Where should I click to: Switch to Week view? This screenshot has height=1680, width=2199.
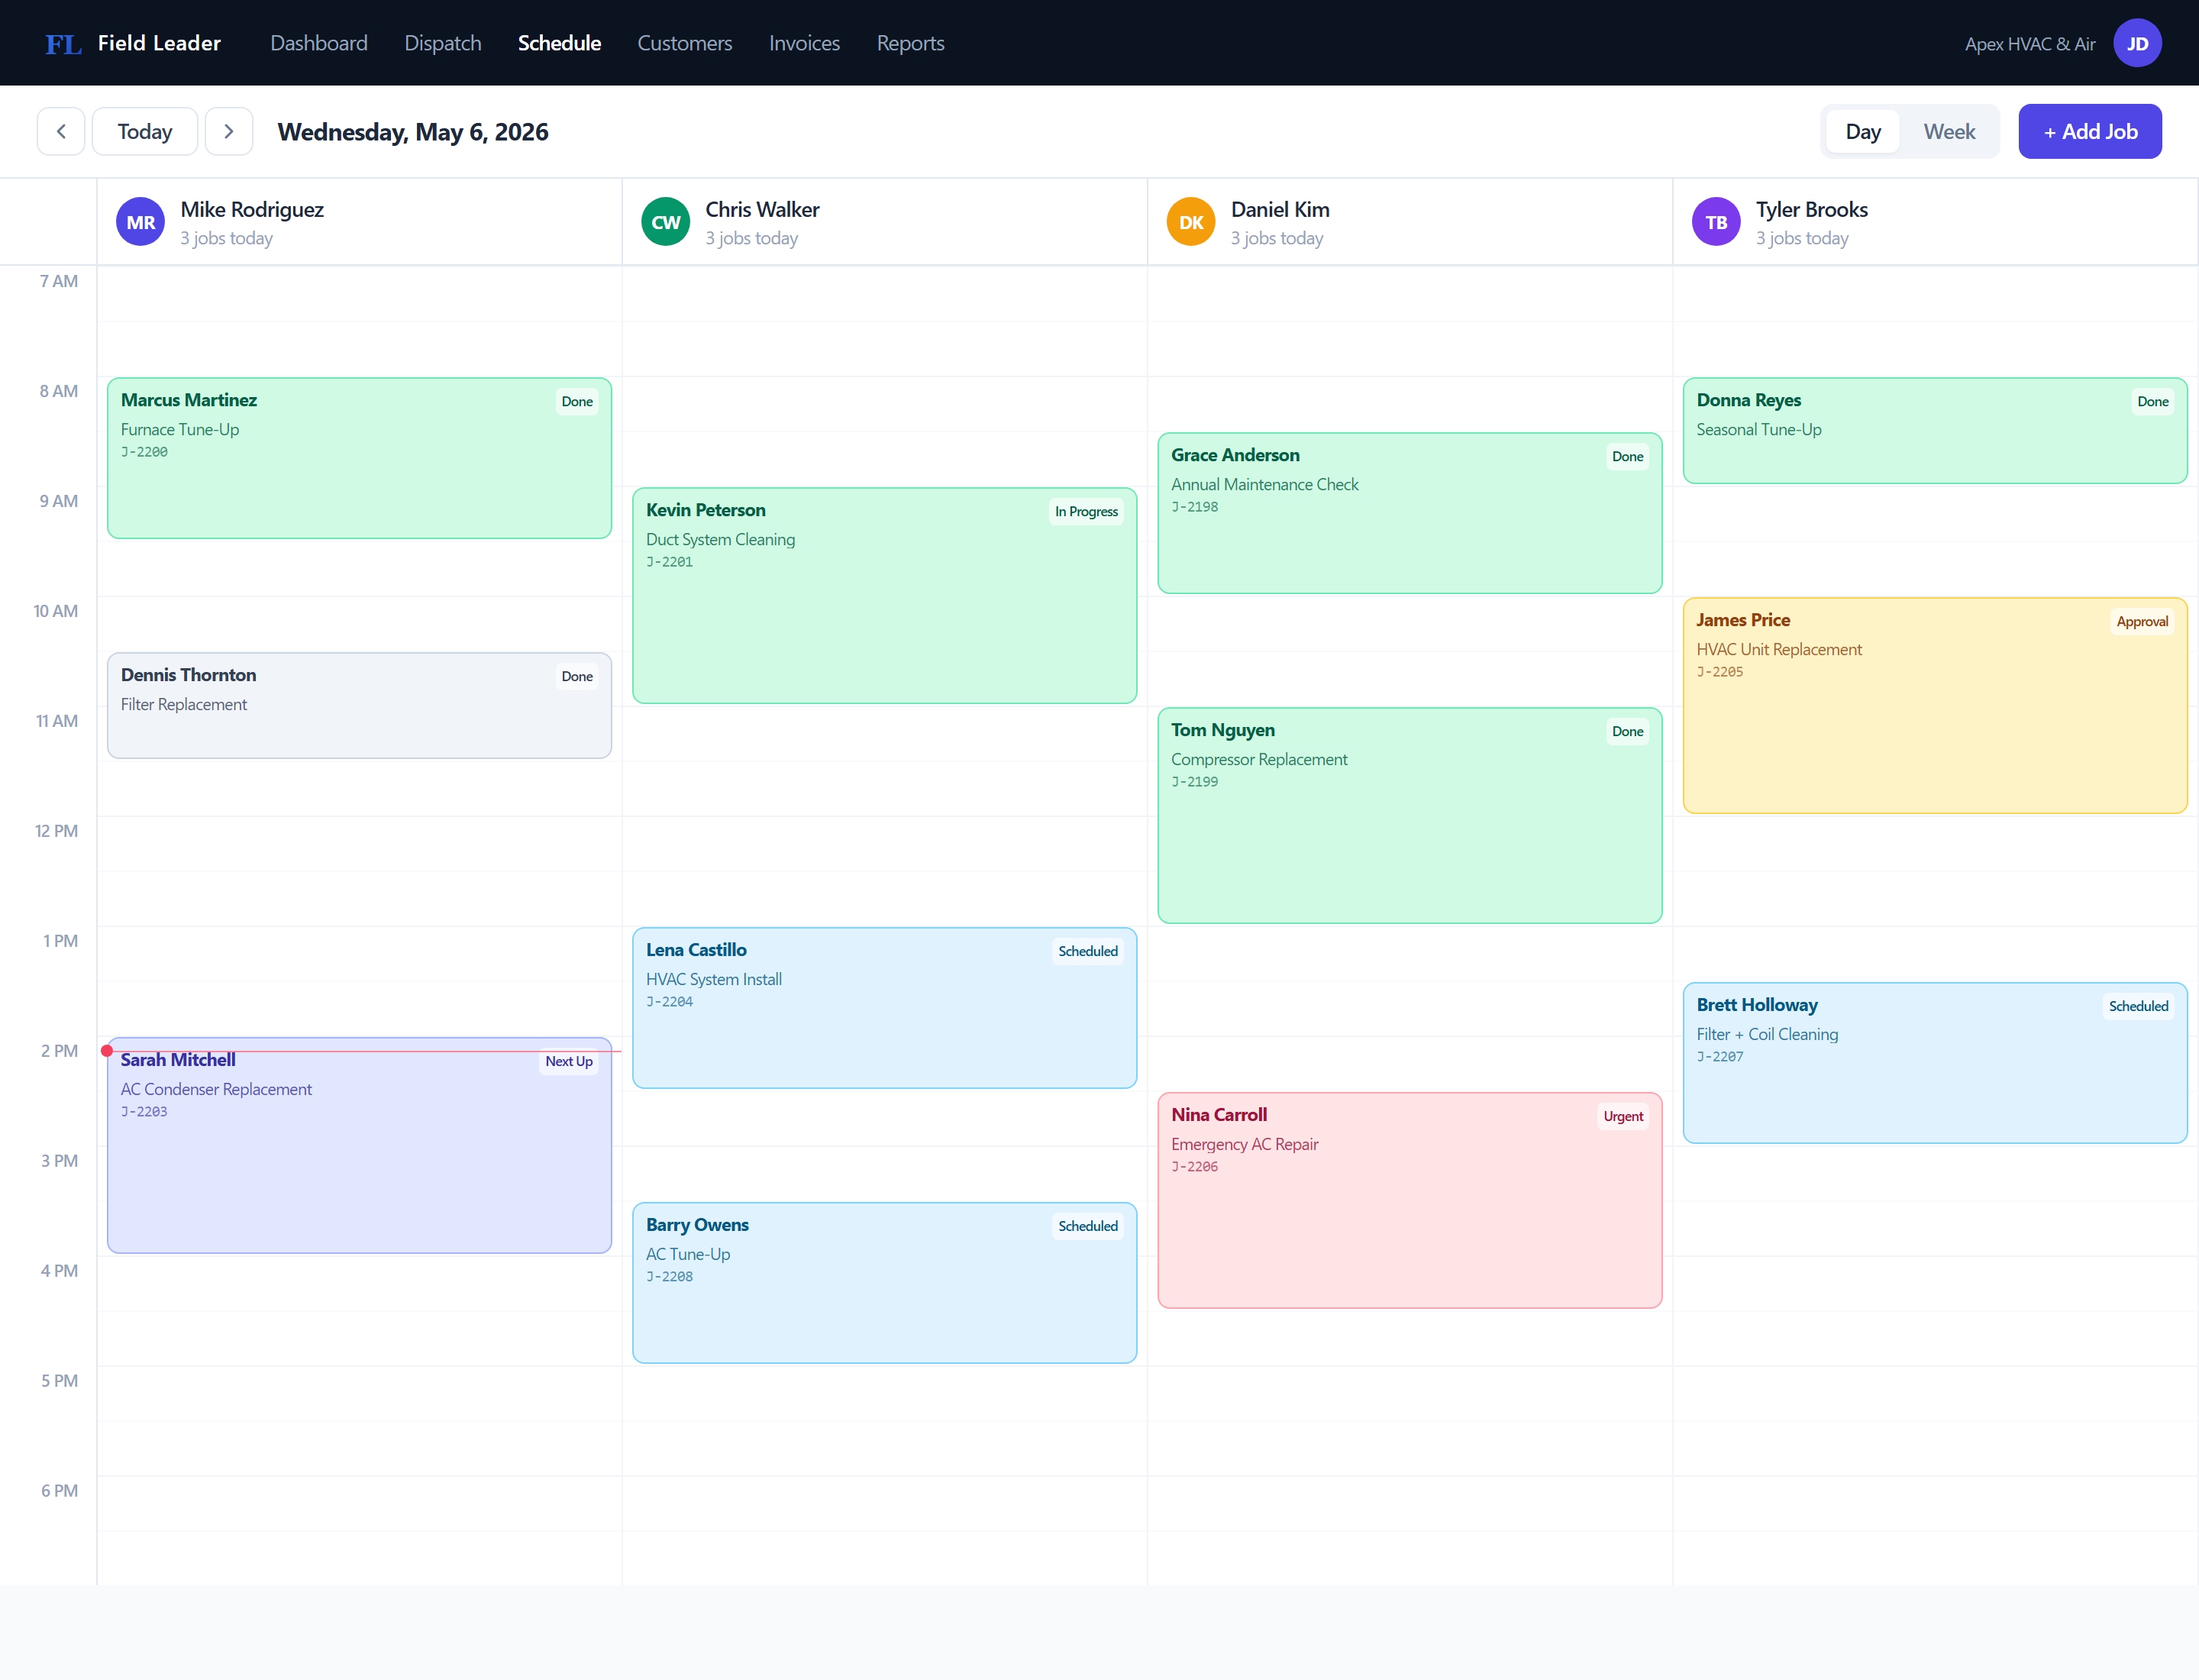click(1949, 131)
